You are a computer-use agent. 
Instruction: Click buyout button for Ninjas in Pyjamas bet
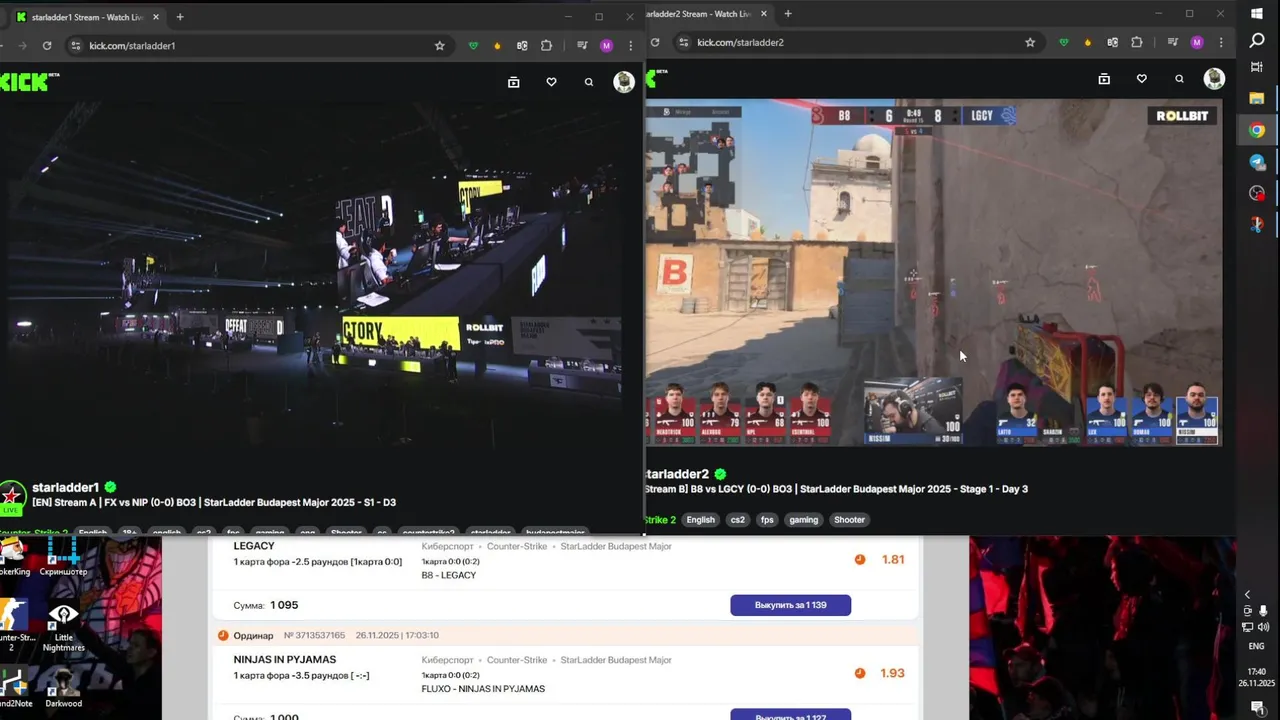[x=790, y=715]
